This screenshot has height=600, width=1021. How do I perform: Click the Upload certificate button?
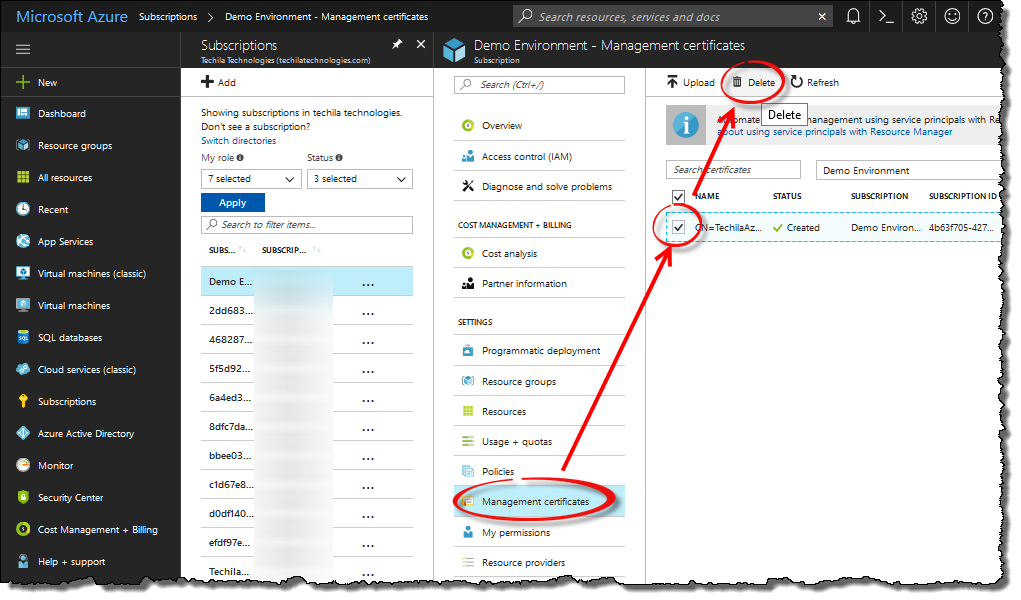point(690,83)
